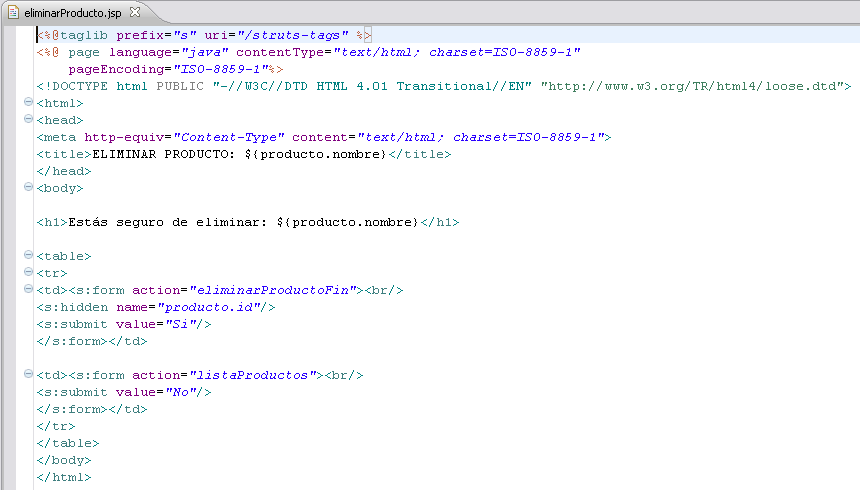Click the DOCTYPE declaration line
Image resolution: width=860 pixels, height=490 pixels.
pyautogui.click(x=444, y=86)
